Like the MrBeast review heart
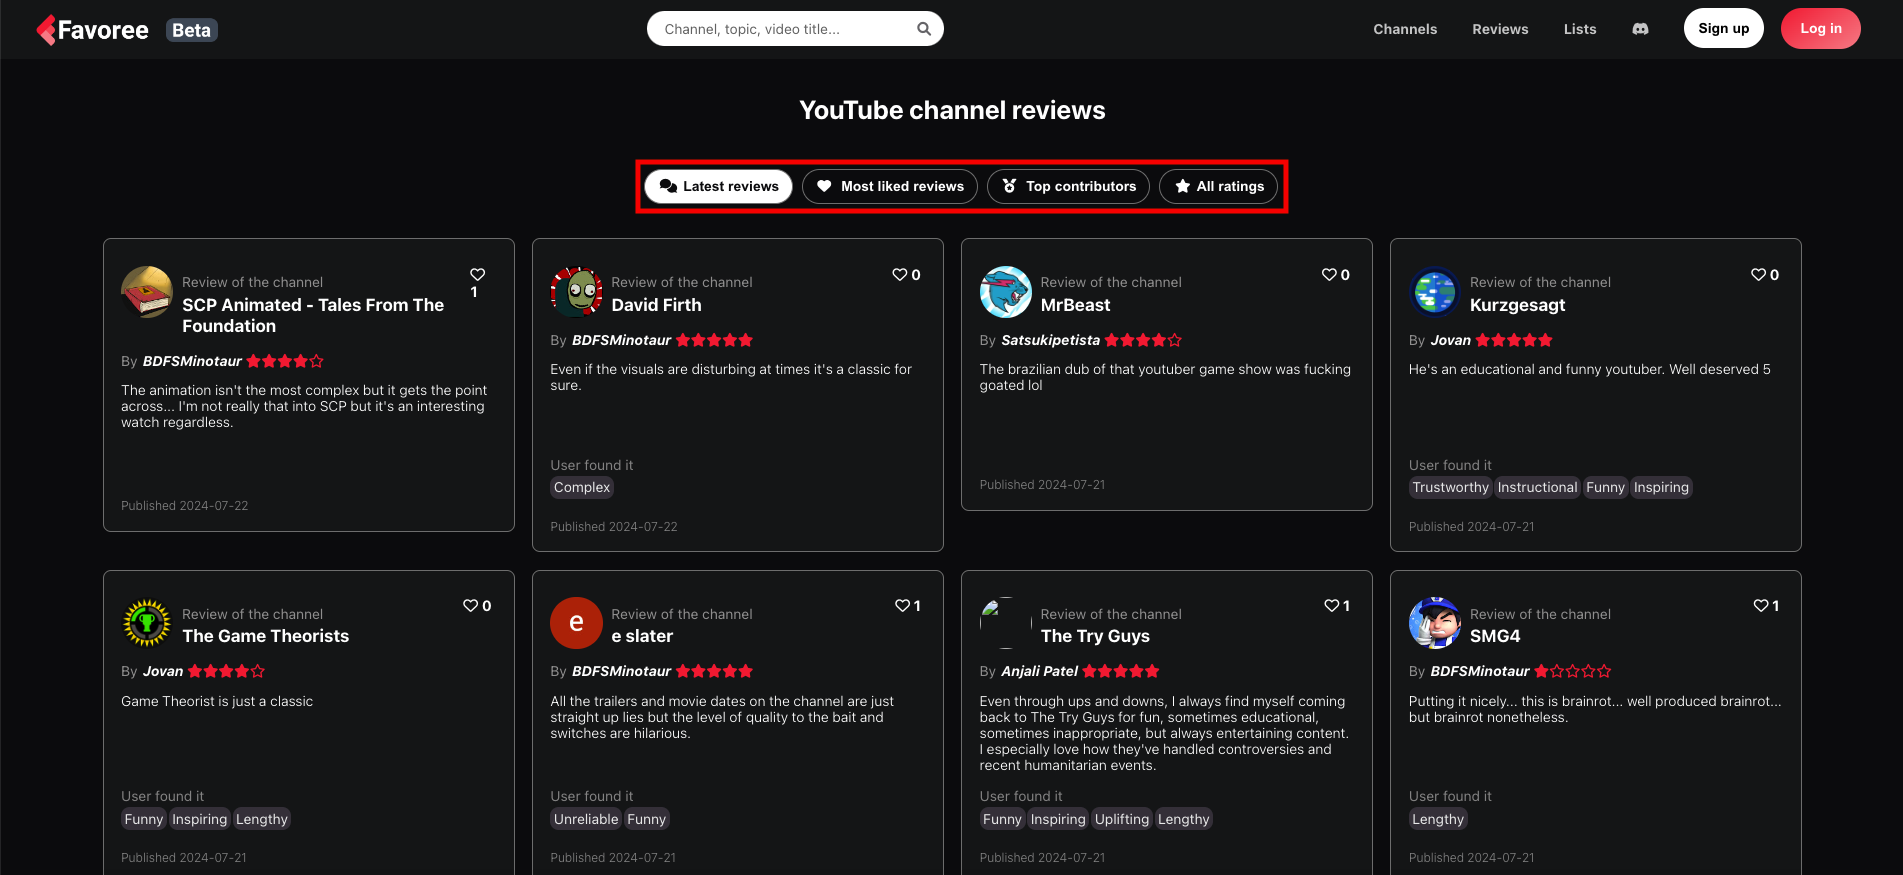 [1329, 274]
